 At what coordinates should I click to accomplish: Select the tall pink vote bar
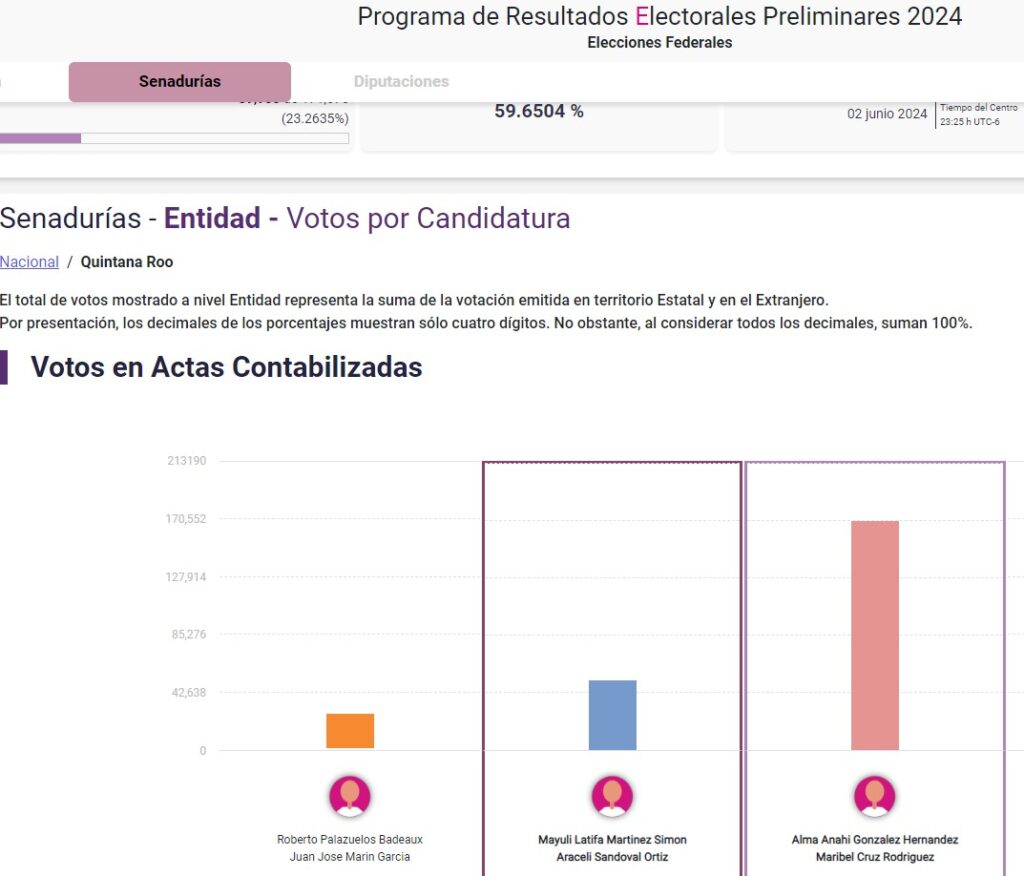coord(875,635)
